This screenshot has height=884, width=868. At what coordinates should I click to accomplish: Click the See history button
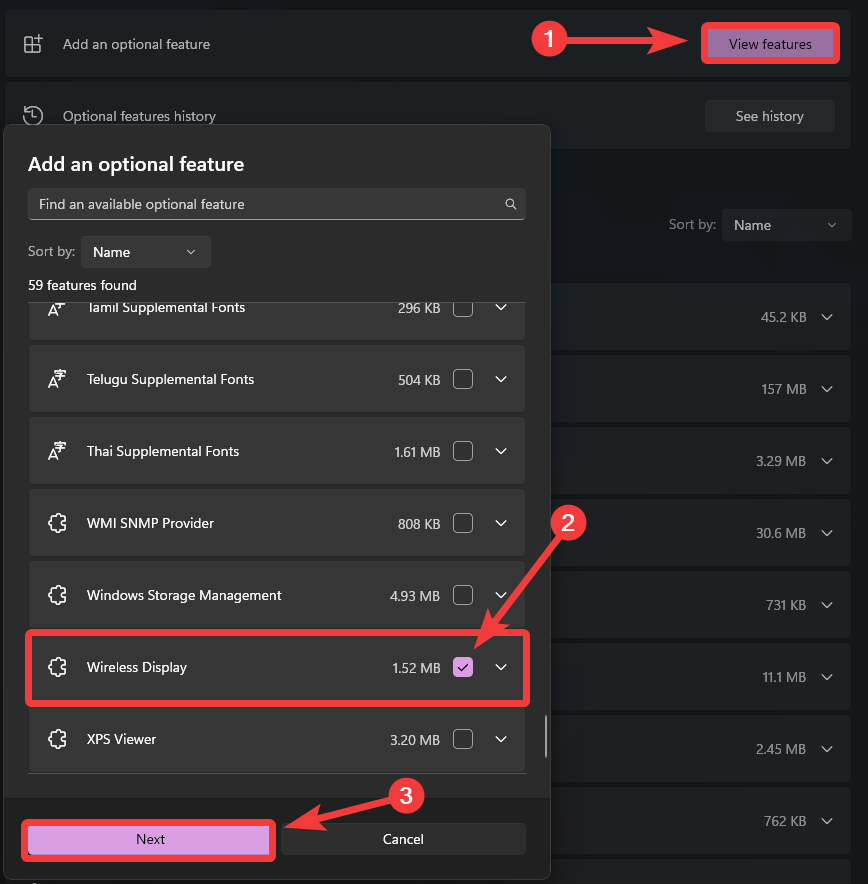pyautogui.click(x=769, y=116)
